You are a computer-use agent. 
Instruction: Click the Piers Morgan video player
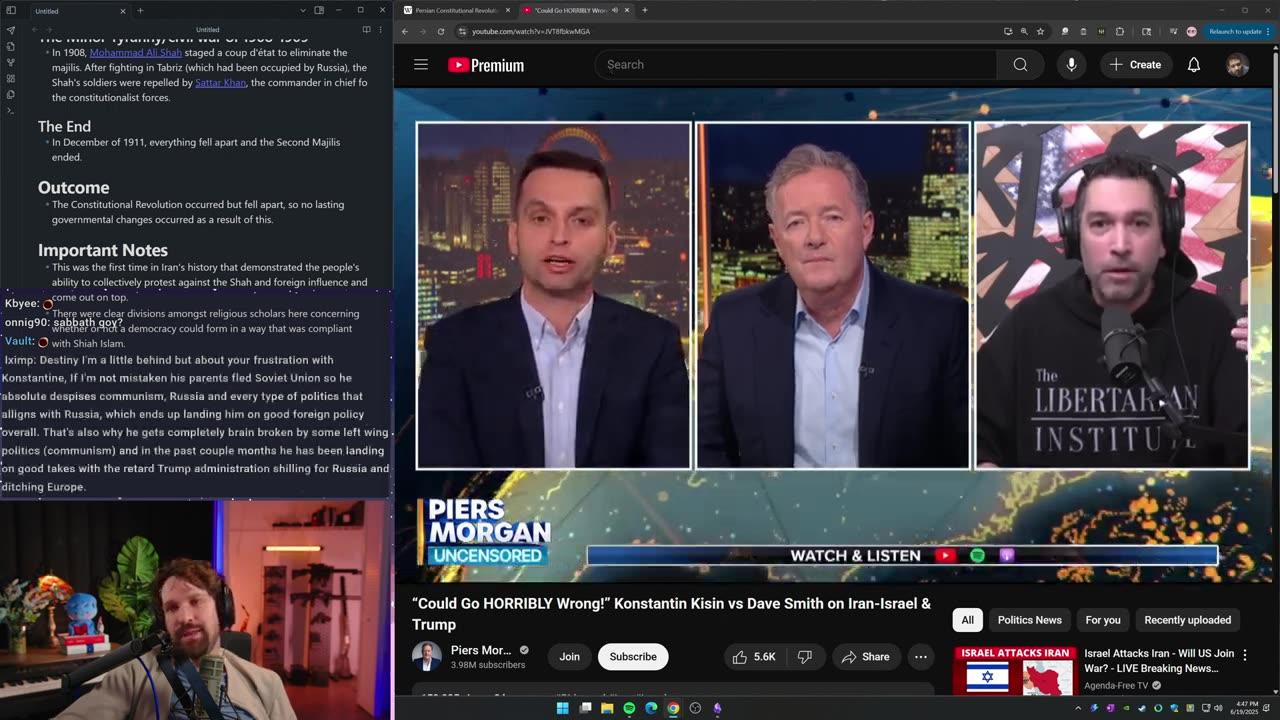pos(833,335)
